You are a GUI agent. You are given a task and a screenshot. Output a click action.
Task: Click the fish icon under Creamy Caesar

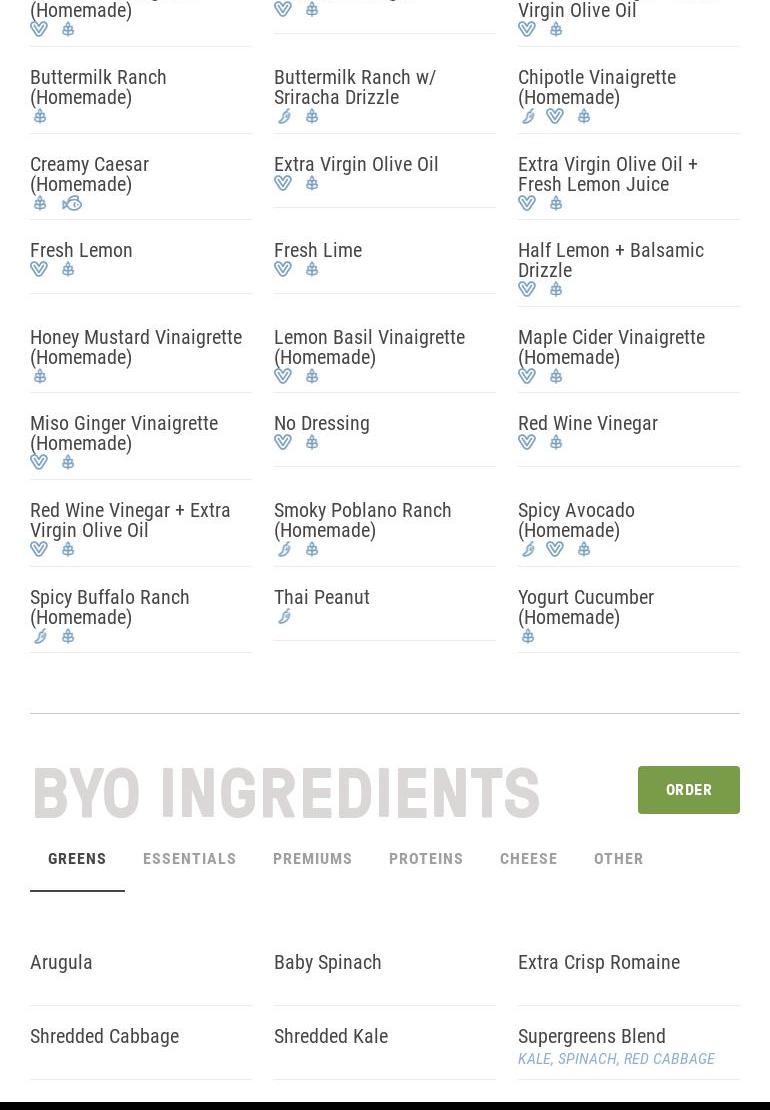click(71, 204)
